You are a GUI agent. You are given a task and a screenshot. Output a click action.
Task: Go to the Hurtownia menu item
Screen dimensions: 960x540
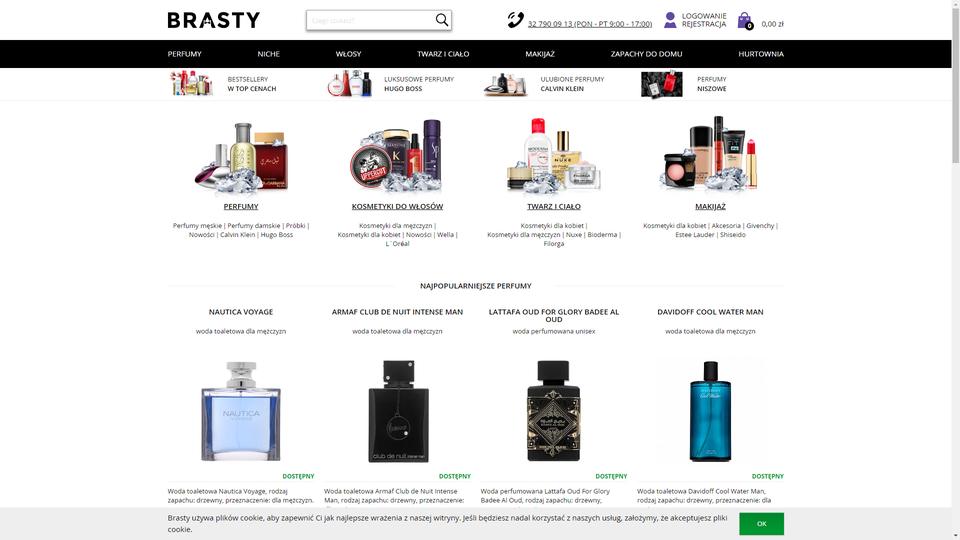[x=760, y=54]
